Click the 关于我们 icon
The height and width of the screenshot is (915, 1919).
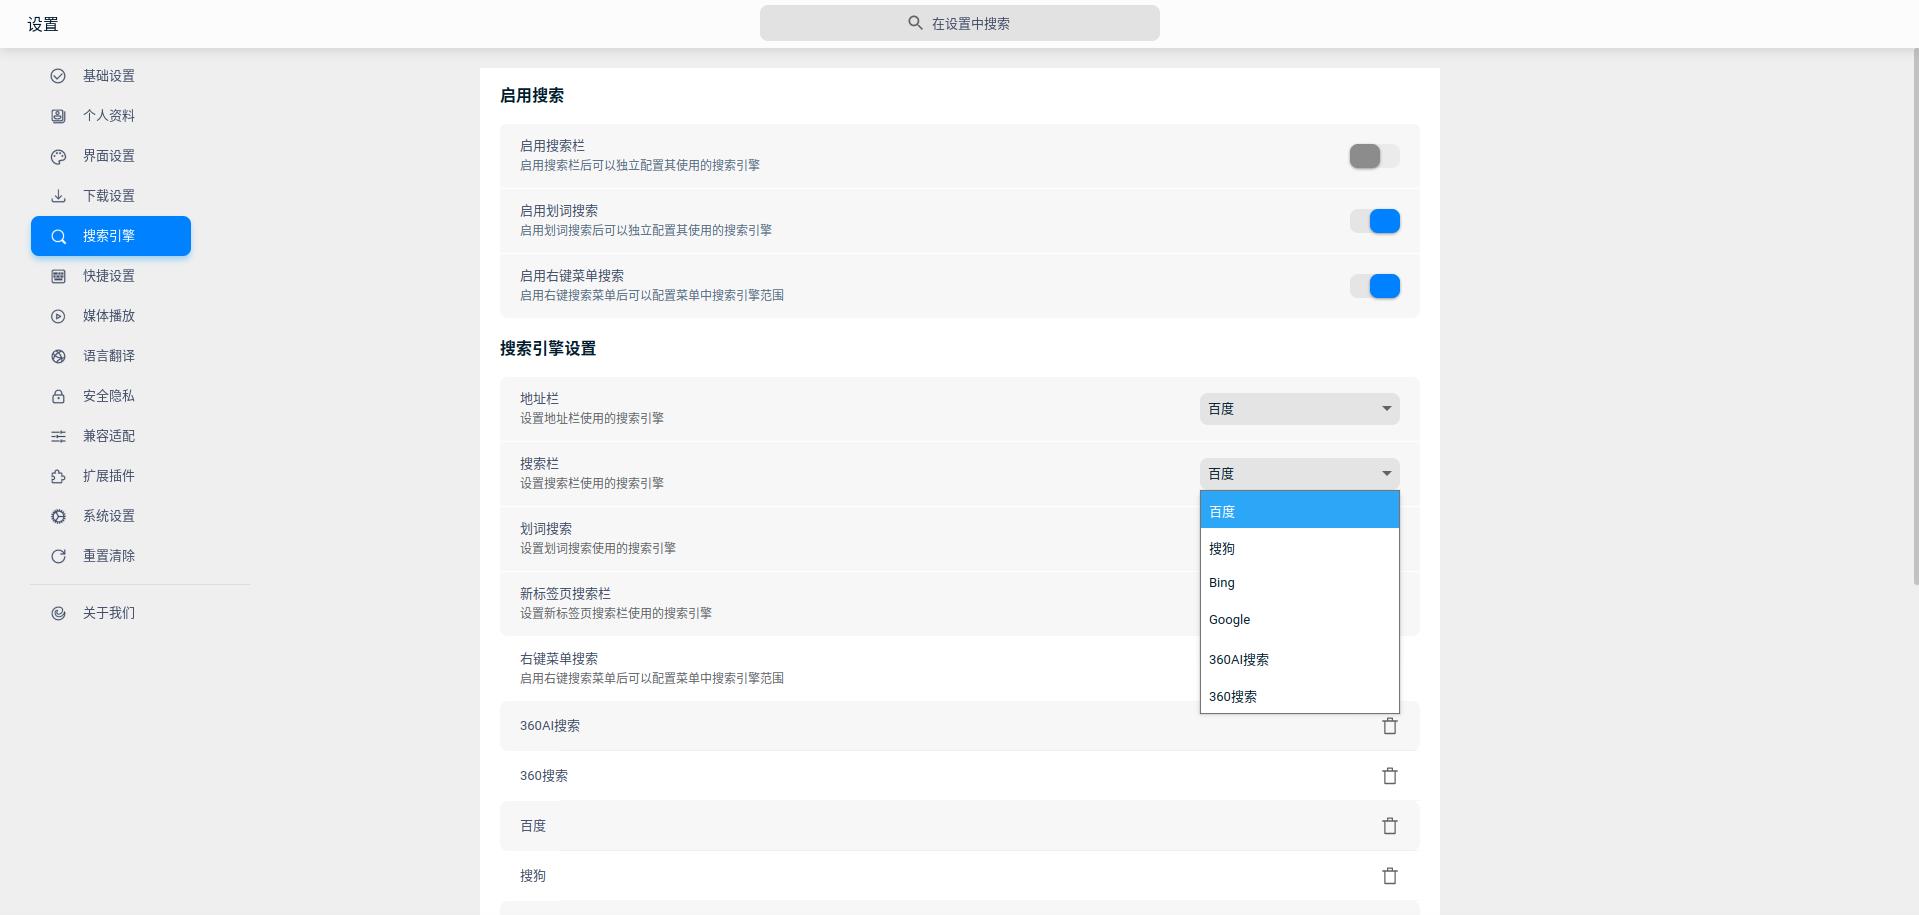pos(58,613)
